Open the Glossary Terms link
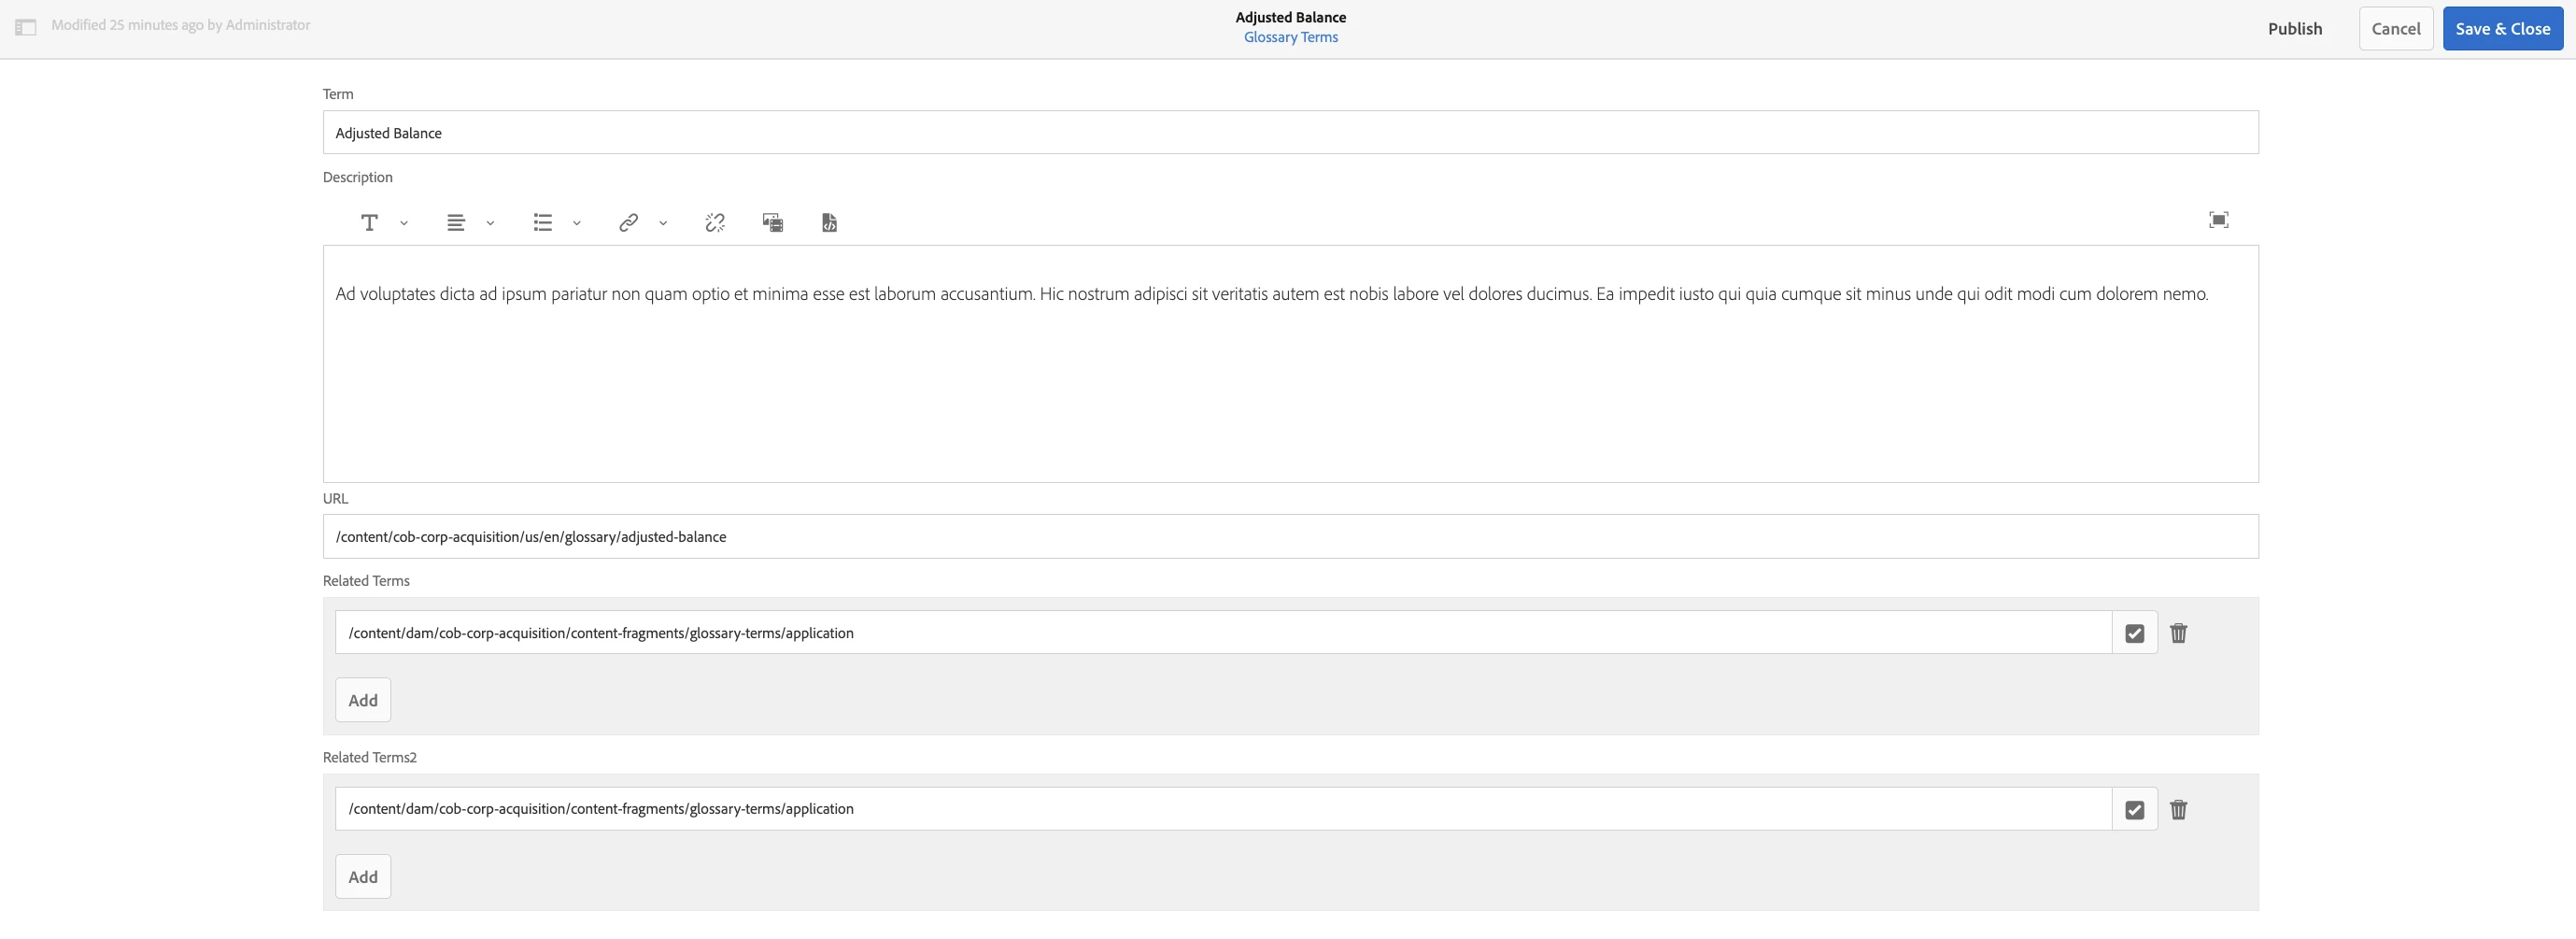 [1290, 37]
